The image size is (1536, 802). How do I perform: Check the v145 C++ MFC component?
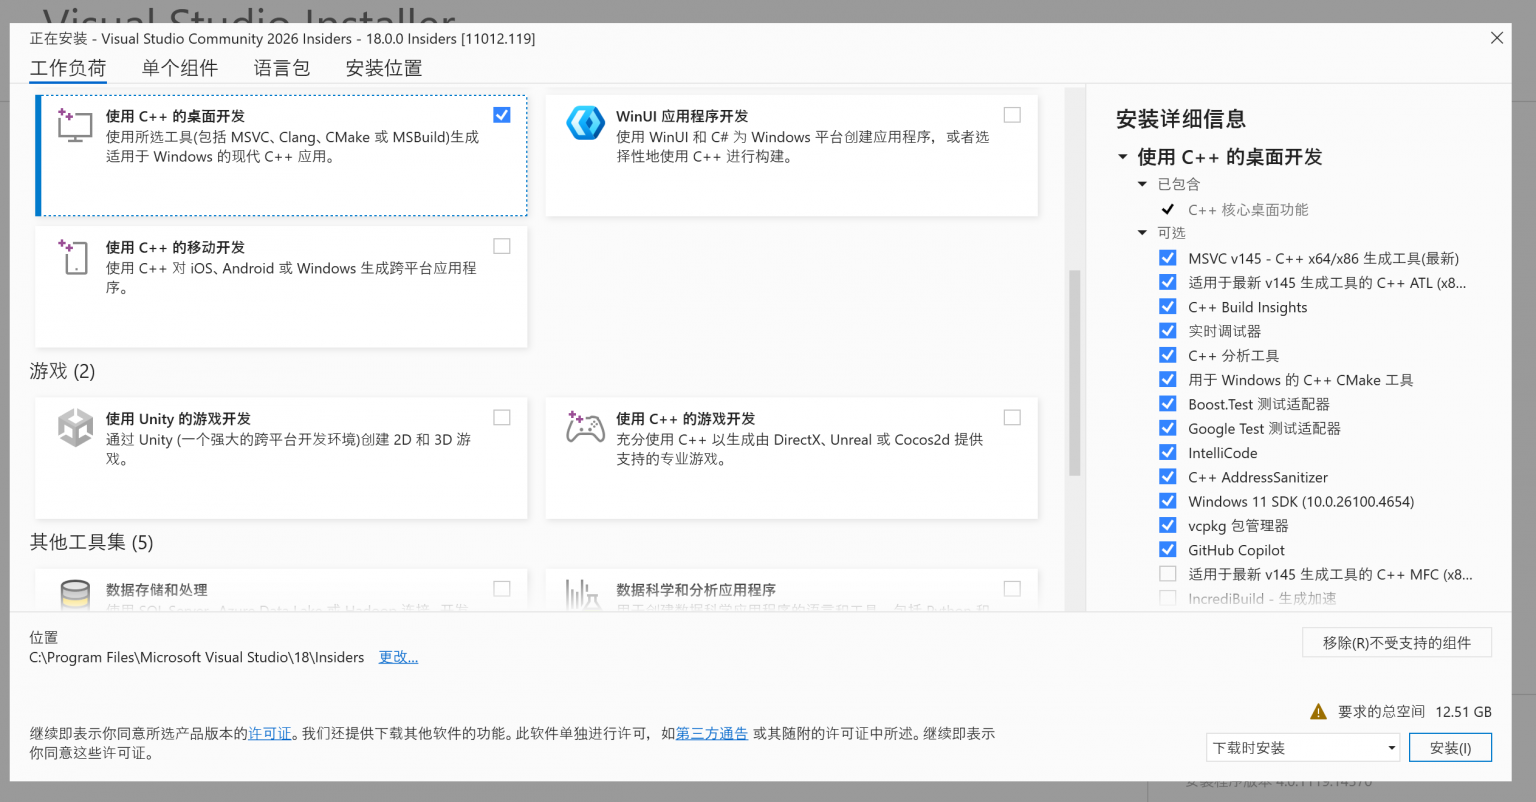[x=1167, y=574]
